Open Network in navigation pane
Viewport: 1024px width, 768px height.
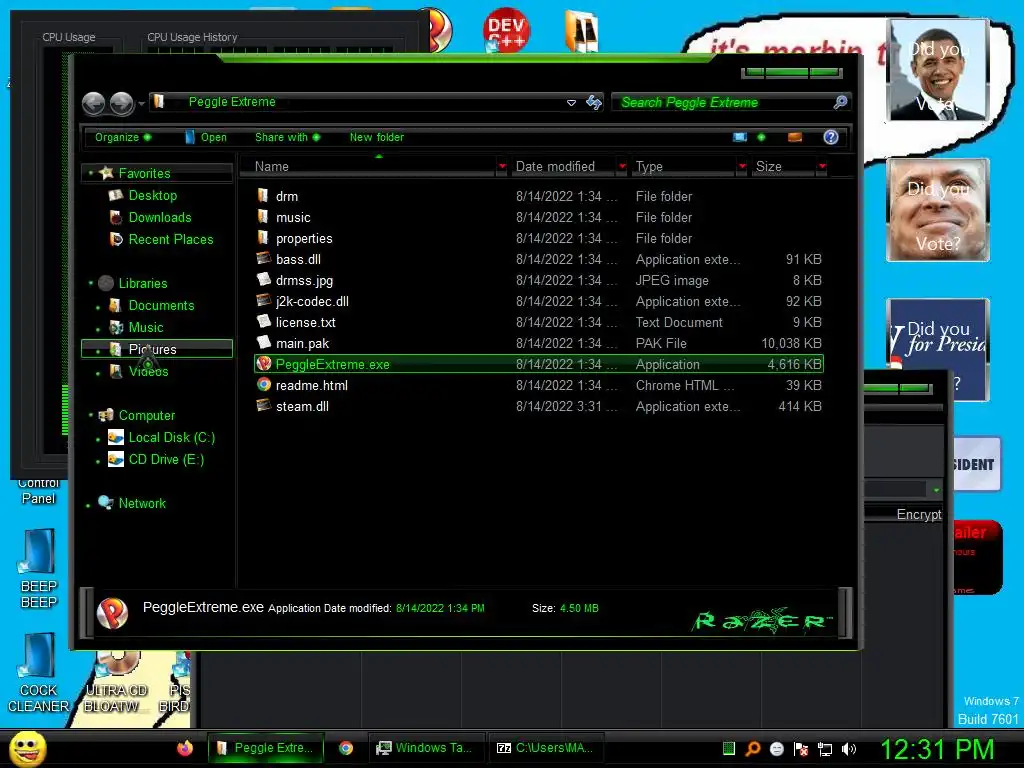click(142, 504)
